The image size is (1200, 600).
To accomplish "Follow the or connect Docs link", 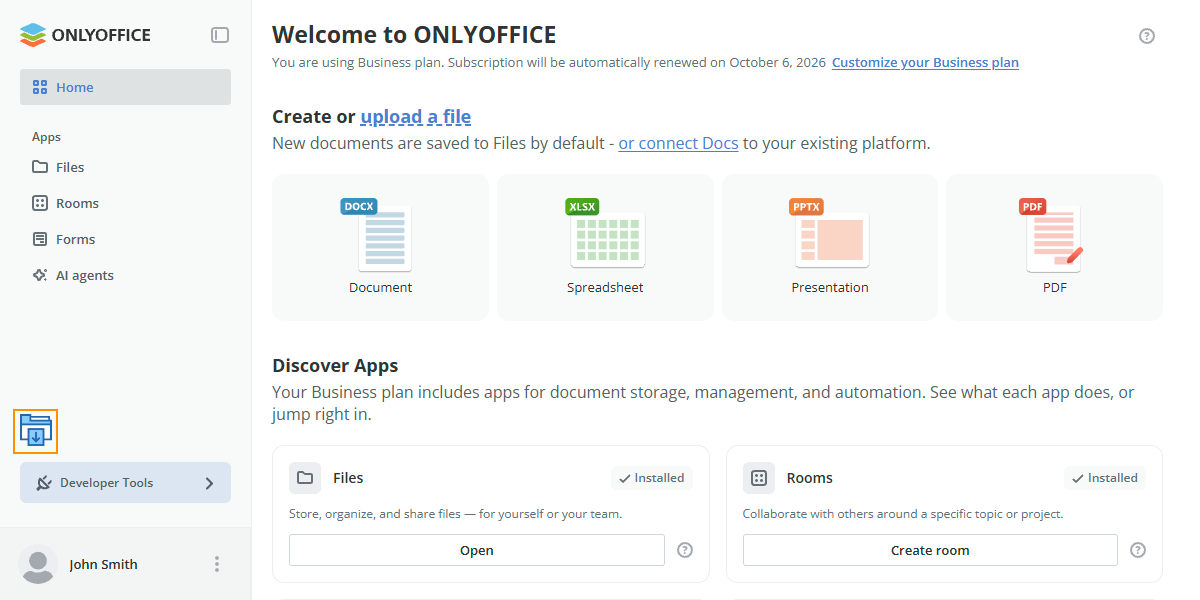I will (678, 143).
